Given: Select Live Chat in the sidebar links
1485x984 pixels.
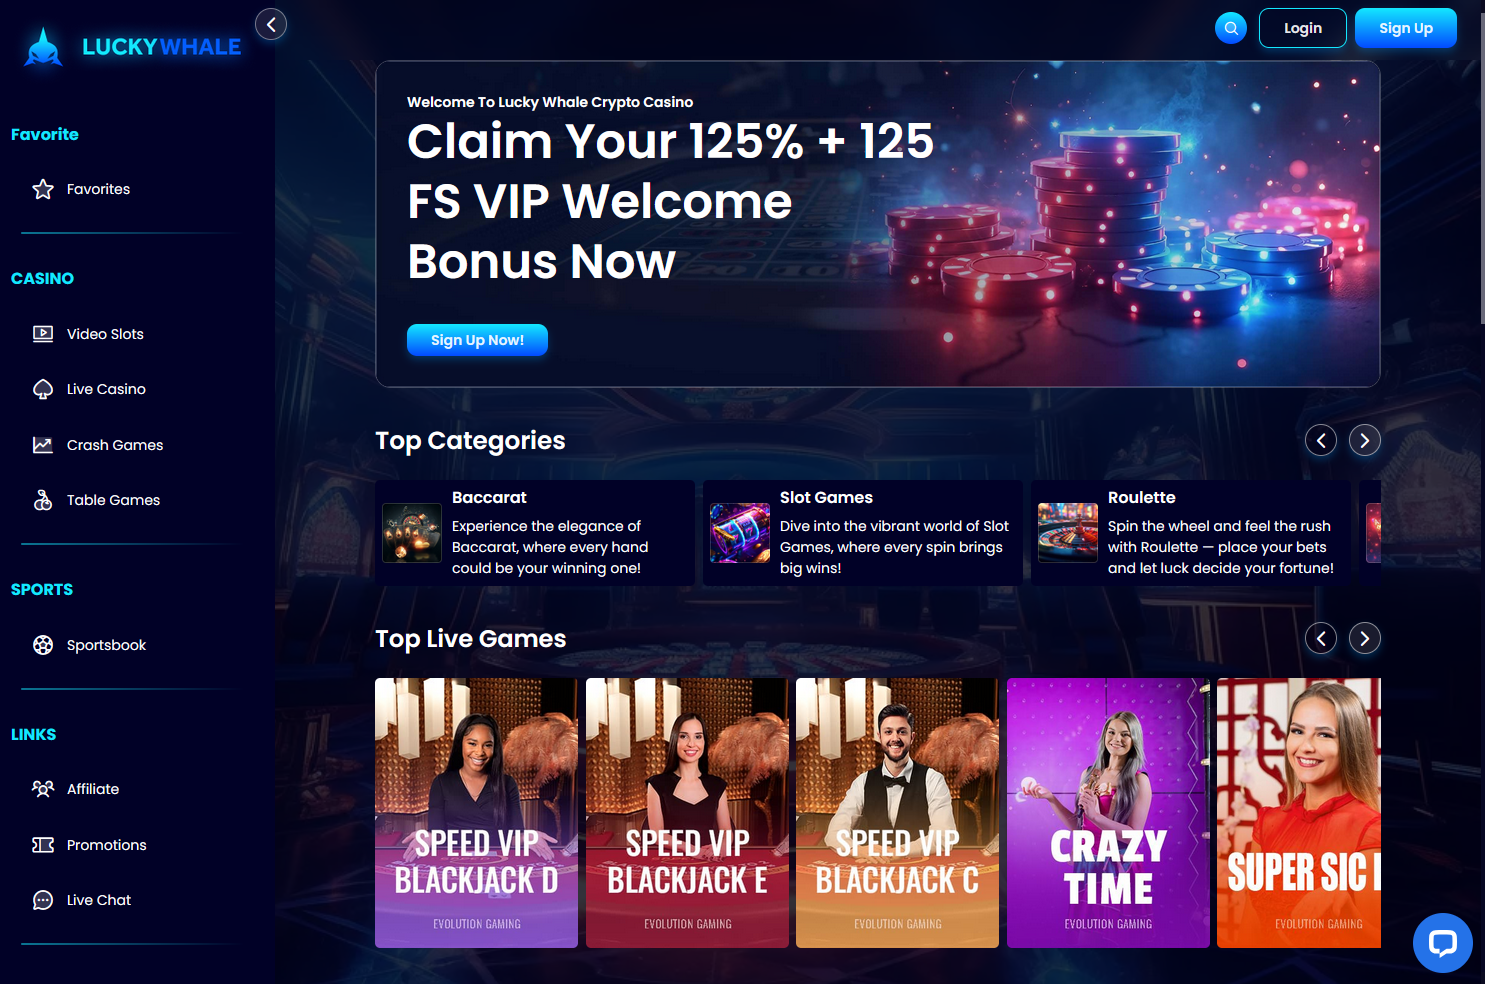Looking at the screenshot, I should (99, 900).
